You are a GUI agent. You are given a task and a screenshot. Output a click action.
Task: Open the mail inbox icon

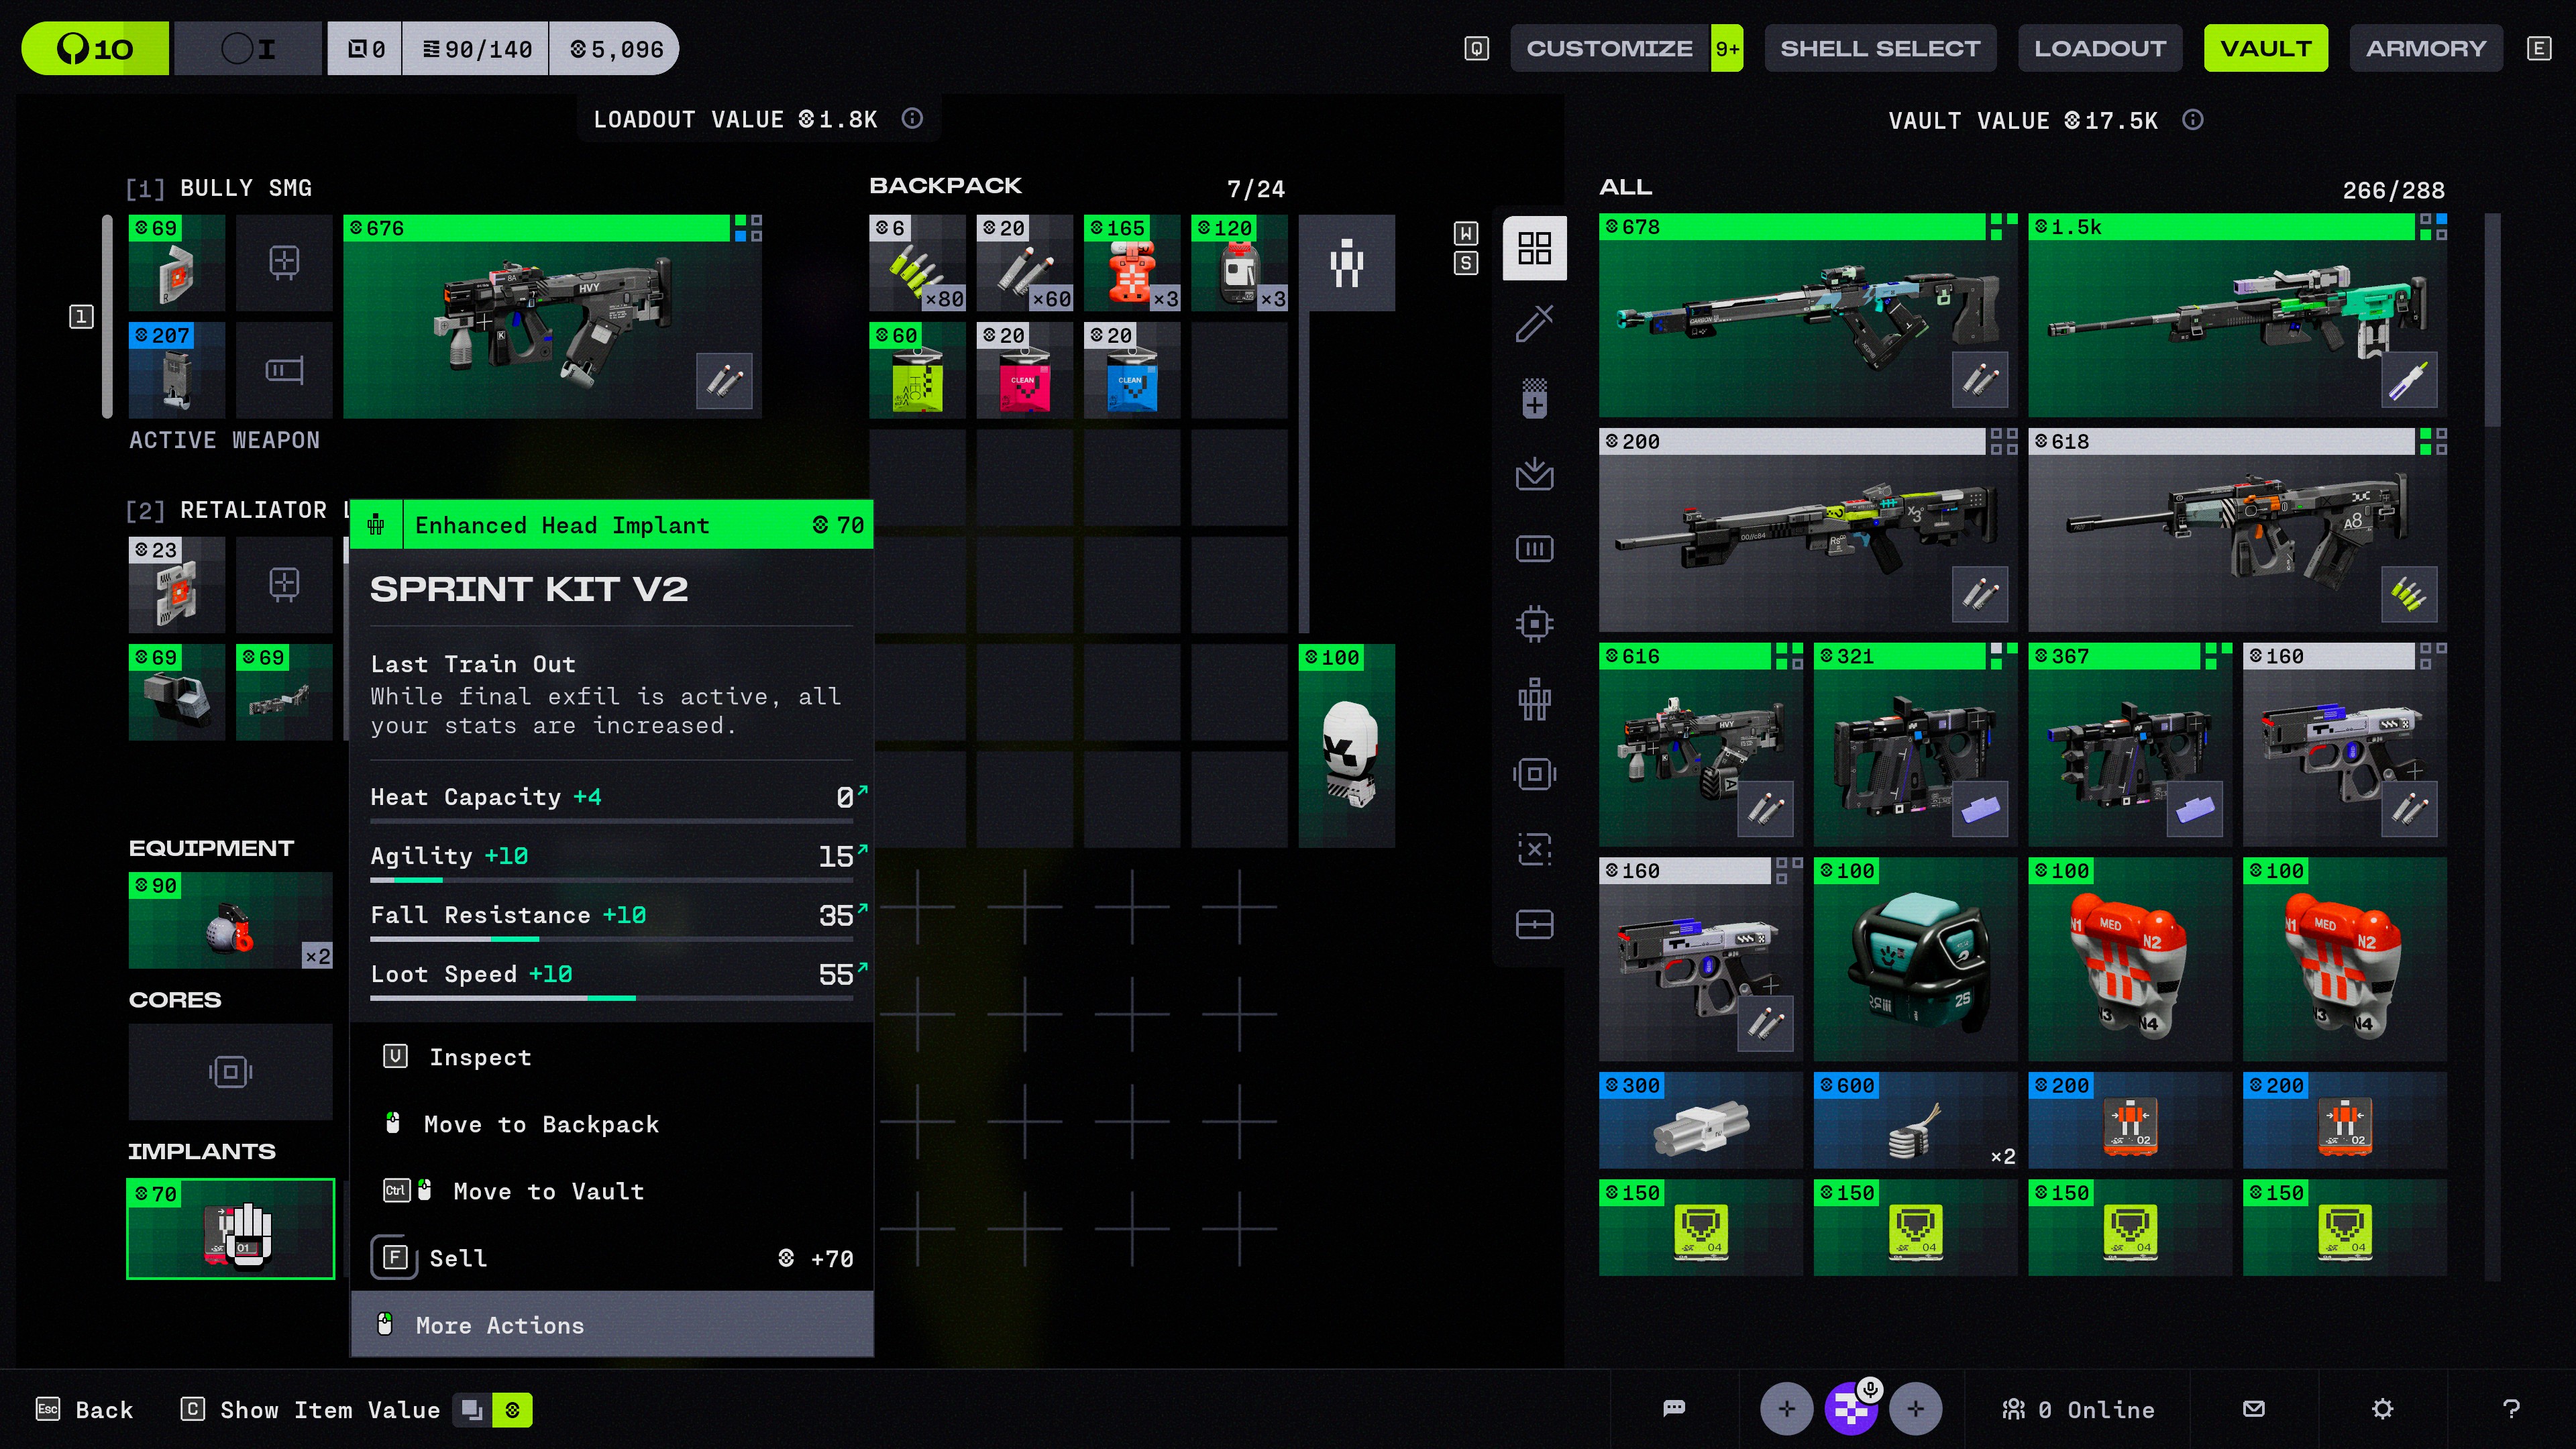(x=2253, y=1409)
